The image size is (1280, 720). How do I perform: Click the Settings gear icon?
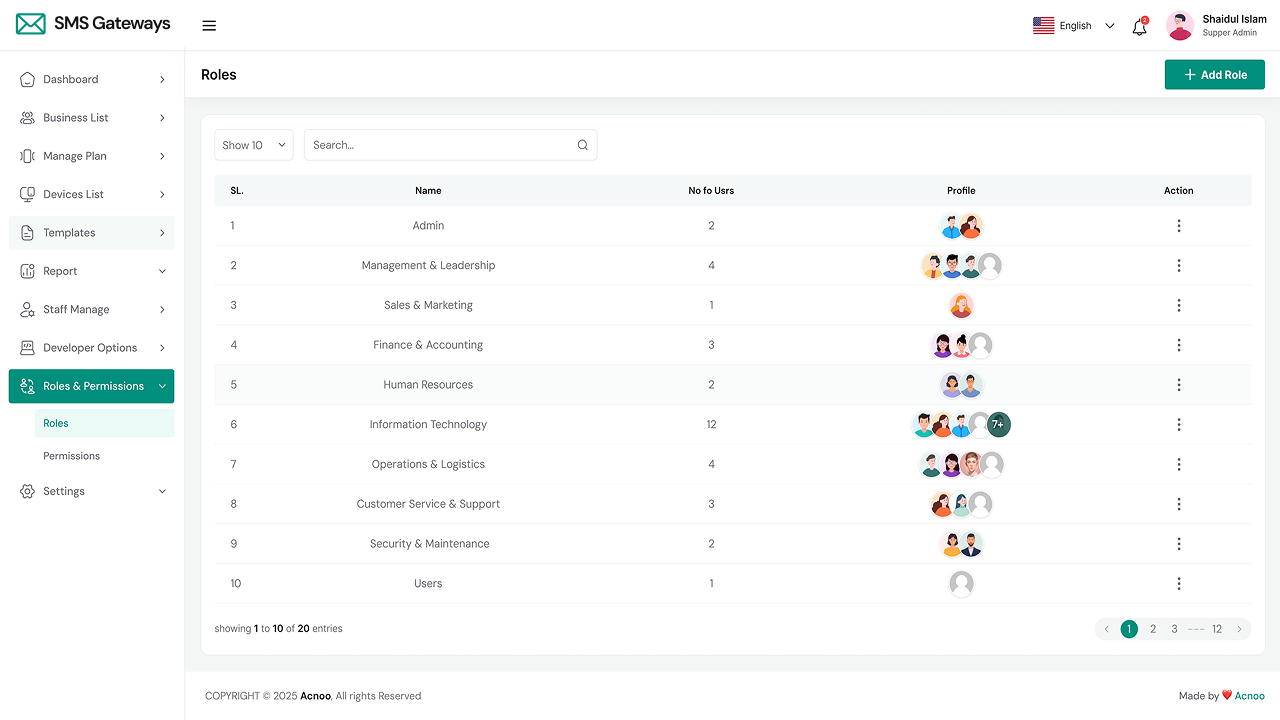[x=27, y=492]
